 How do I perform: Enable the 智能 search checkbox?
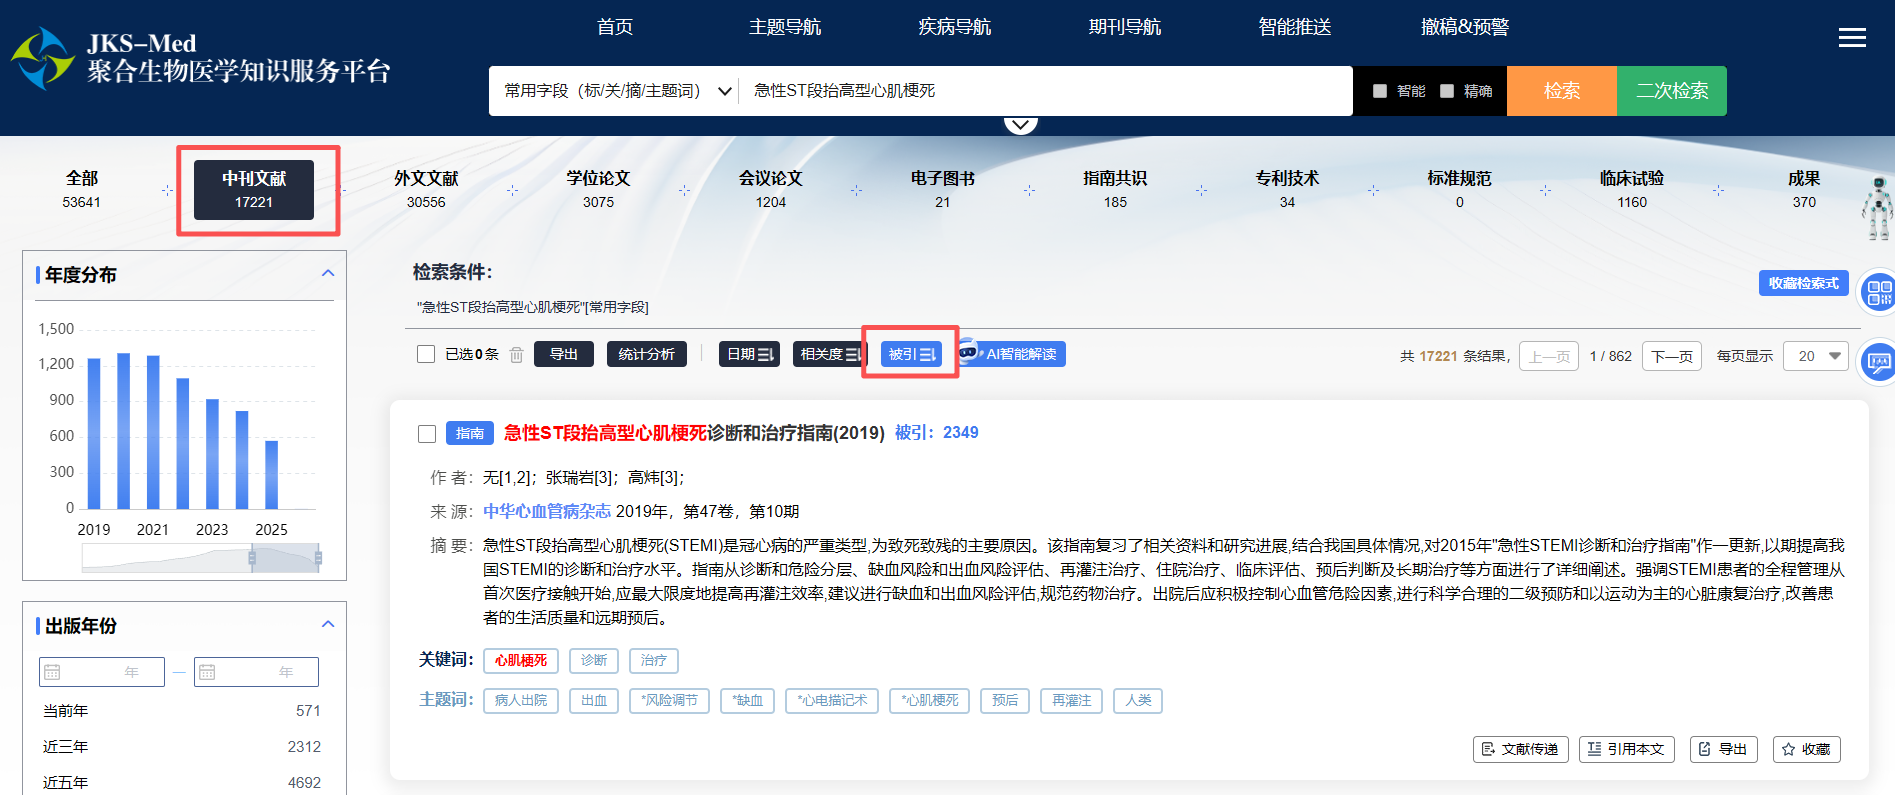click(1380, 91)
